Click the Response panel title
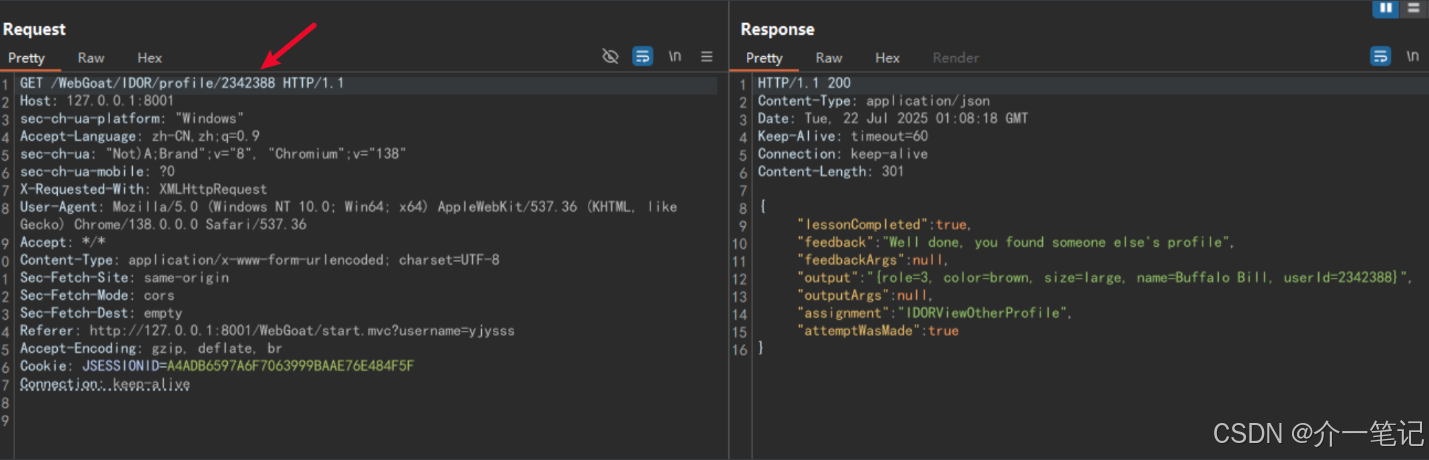 tap(777, 30)
